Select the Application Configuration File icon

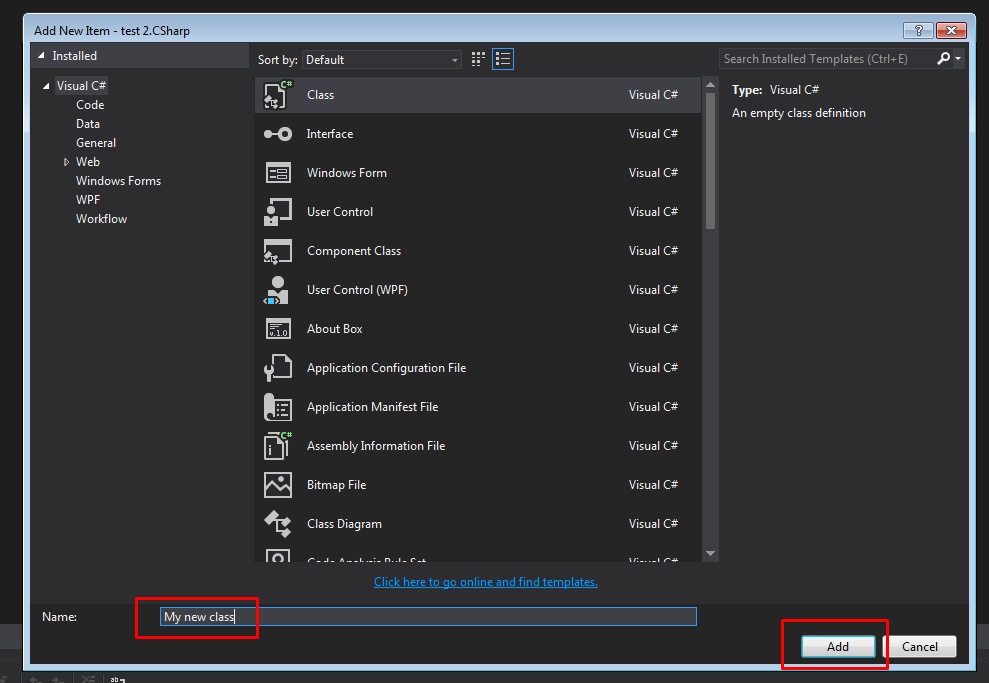(278, 368)
